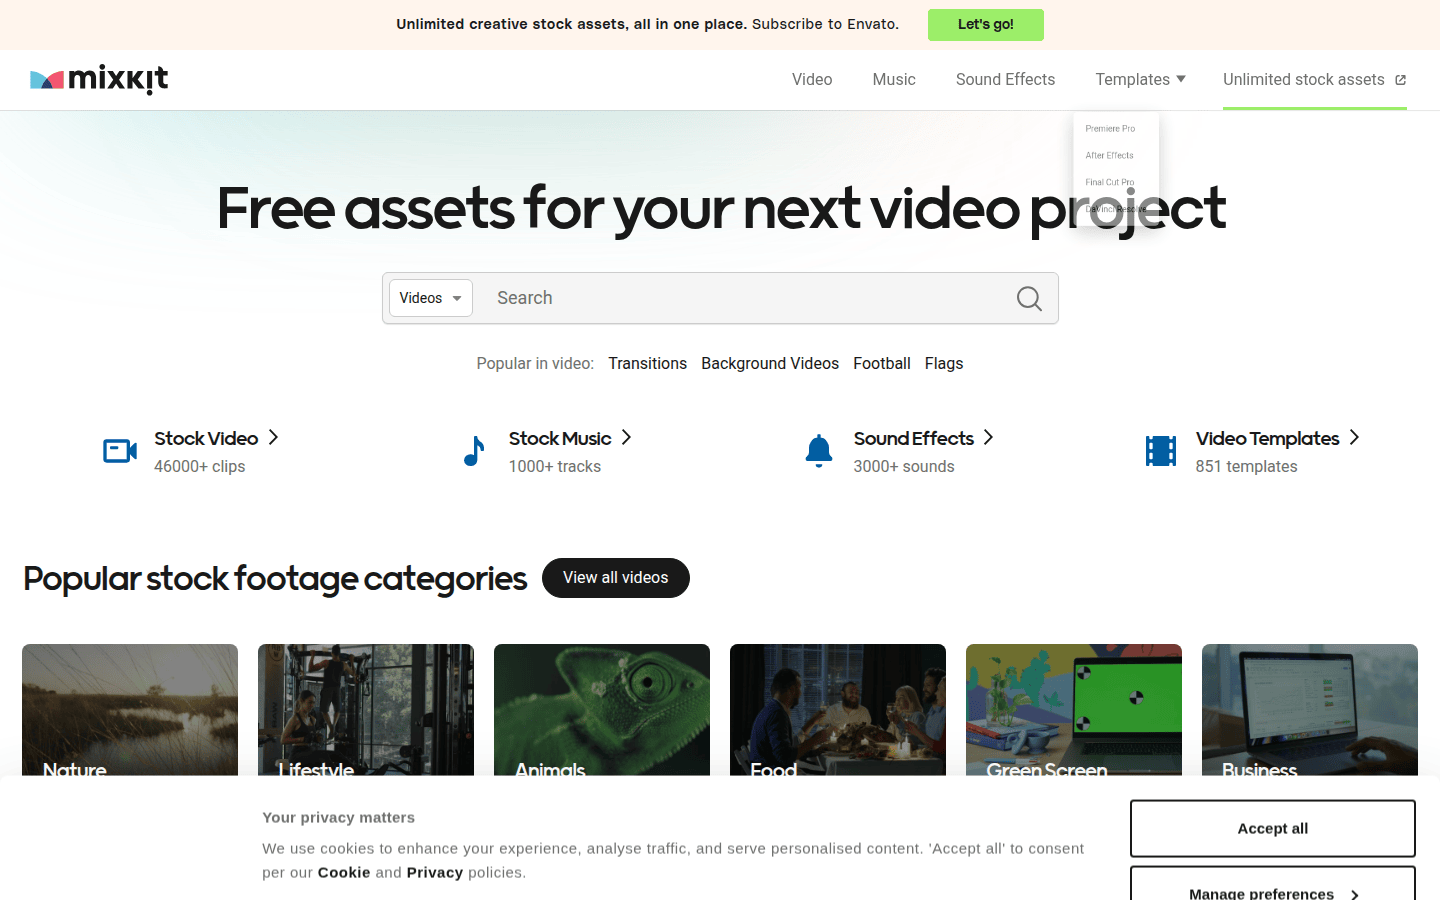Open the Green Screen category thumbnail
1440x900 pixels.
(x=1074, y=710)
